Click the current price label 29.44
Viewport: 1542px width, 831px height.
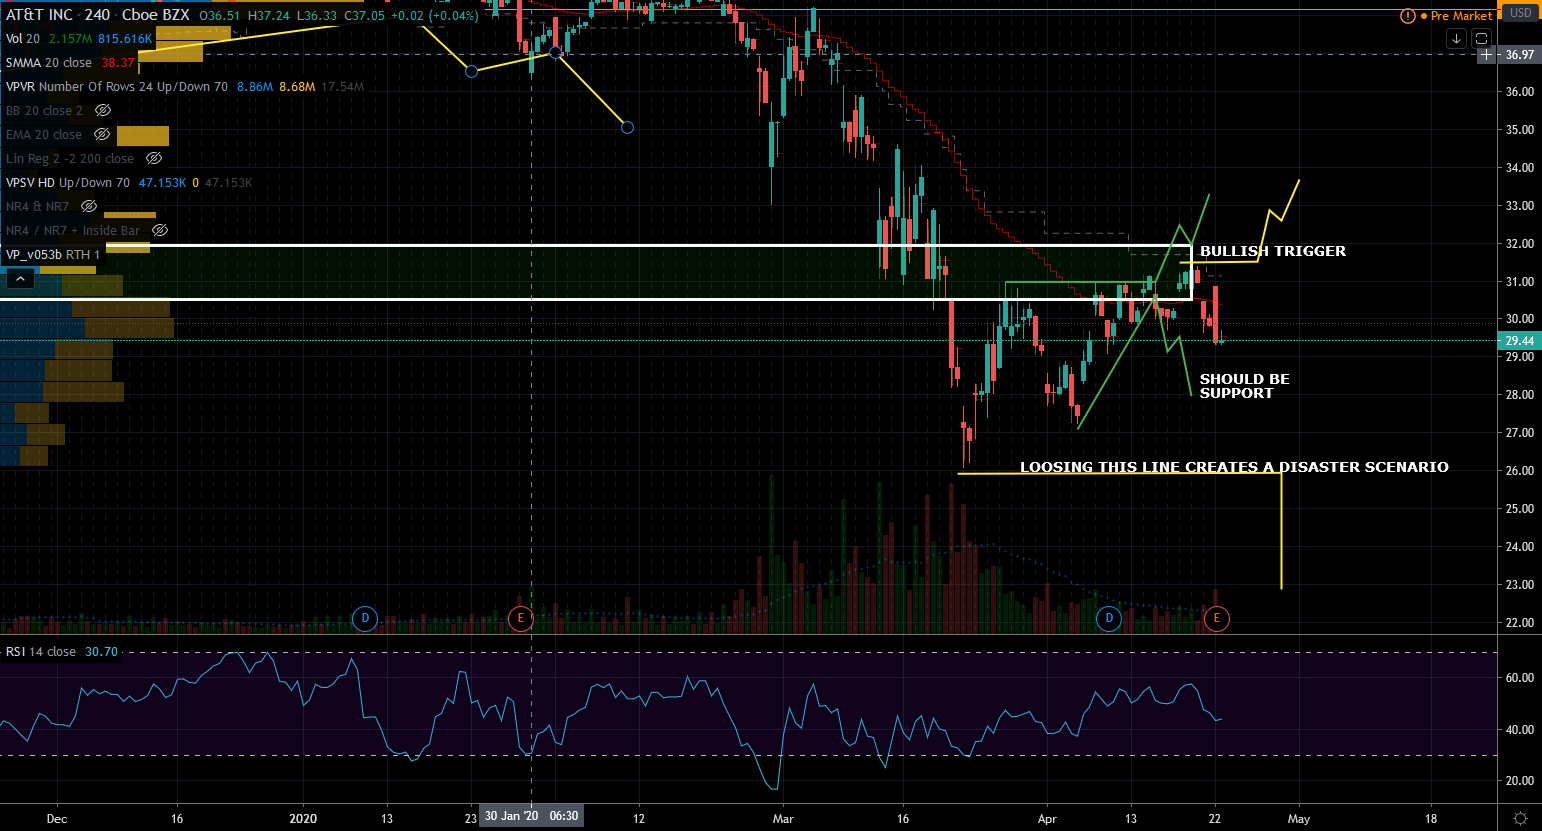pos(1519,341)
